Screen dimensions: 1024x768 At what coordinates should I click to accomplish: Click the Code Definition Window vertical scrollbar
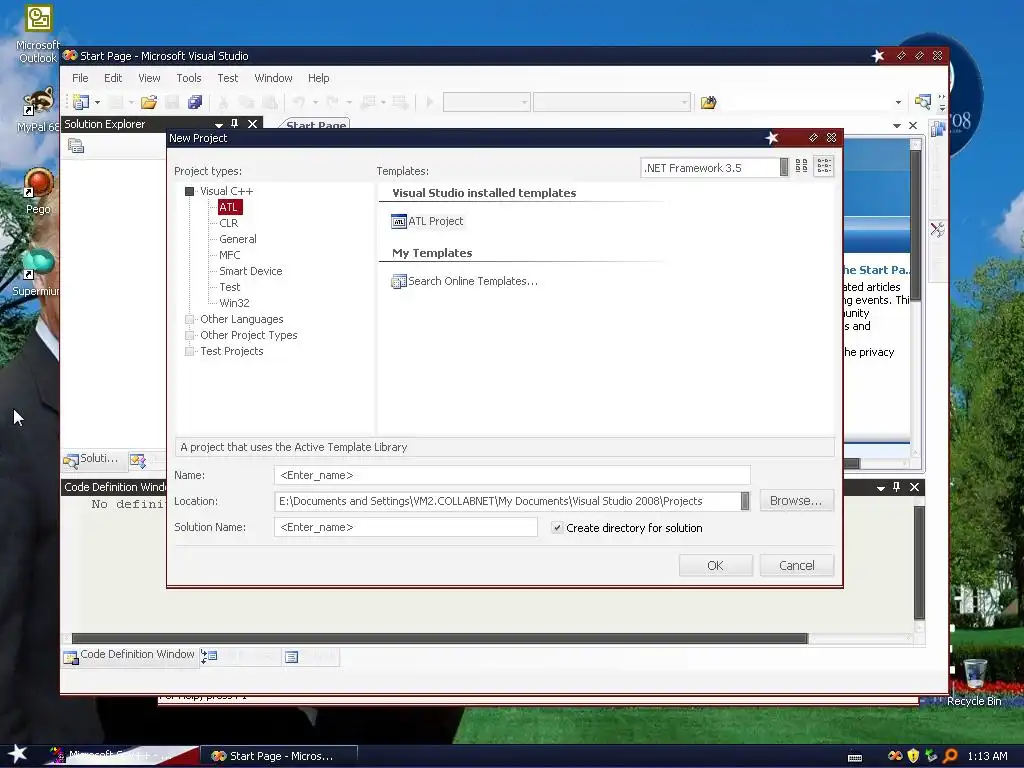[919, 563]
